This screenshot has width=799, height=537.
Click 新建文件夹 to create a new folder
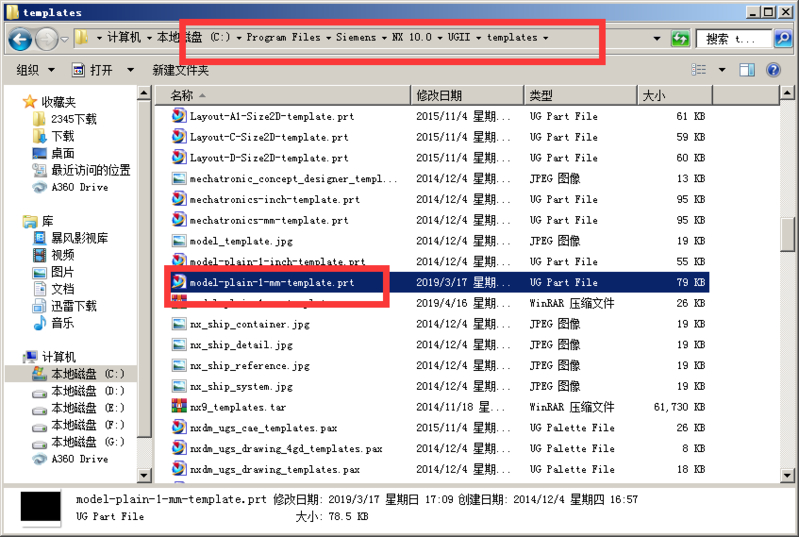180,70
